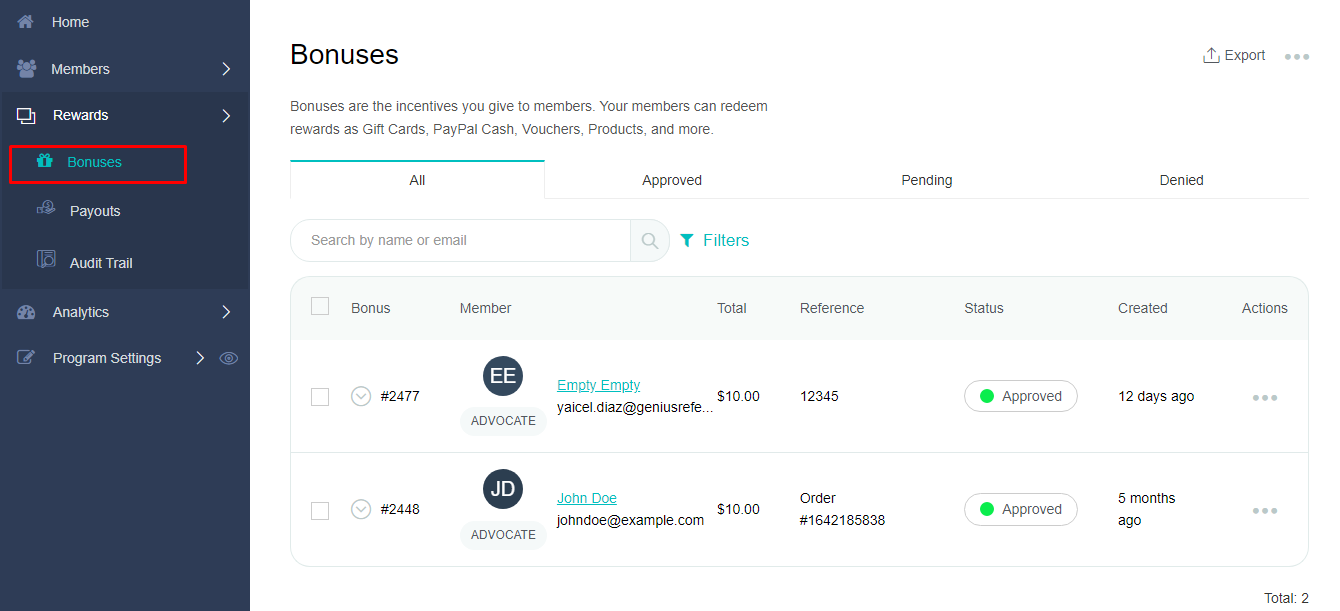Click the search by name or email field

click(x=460, y=240)
